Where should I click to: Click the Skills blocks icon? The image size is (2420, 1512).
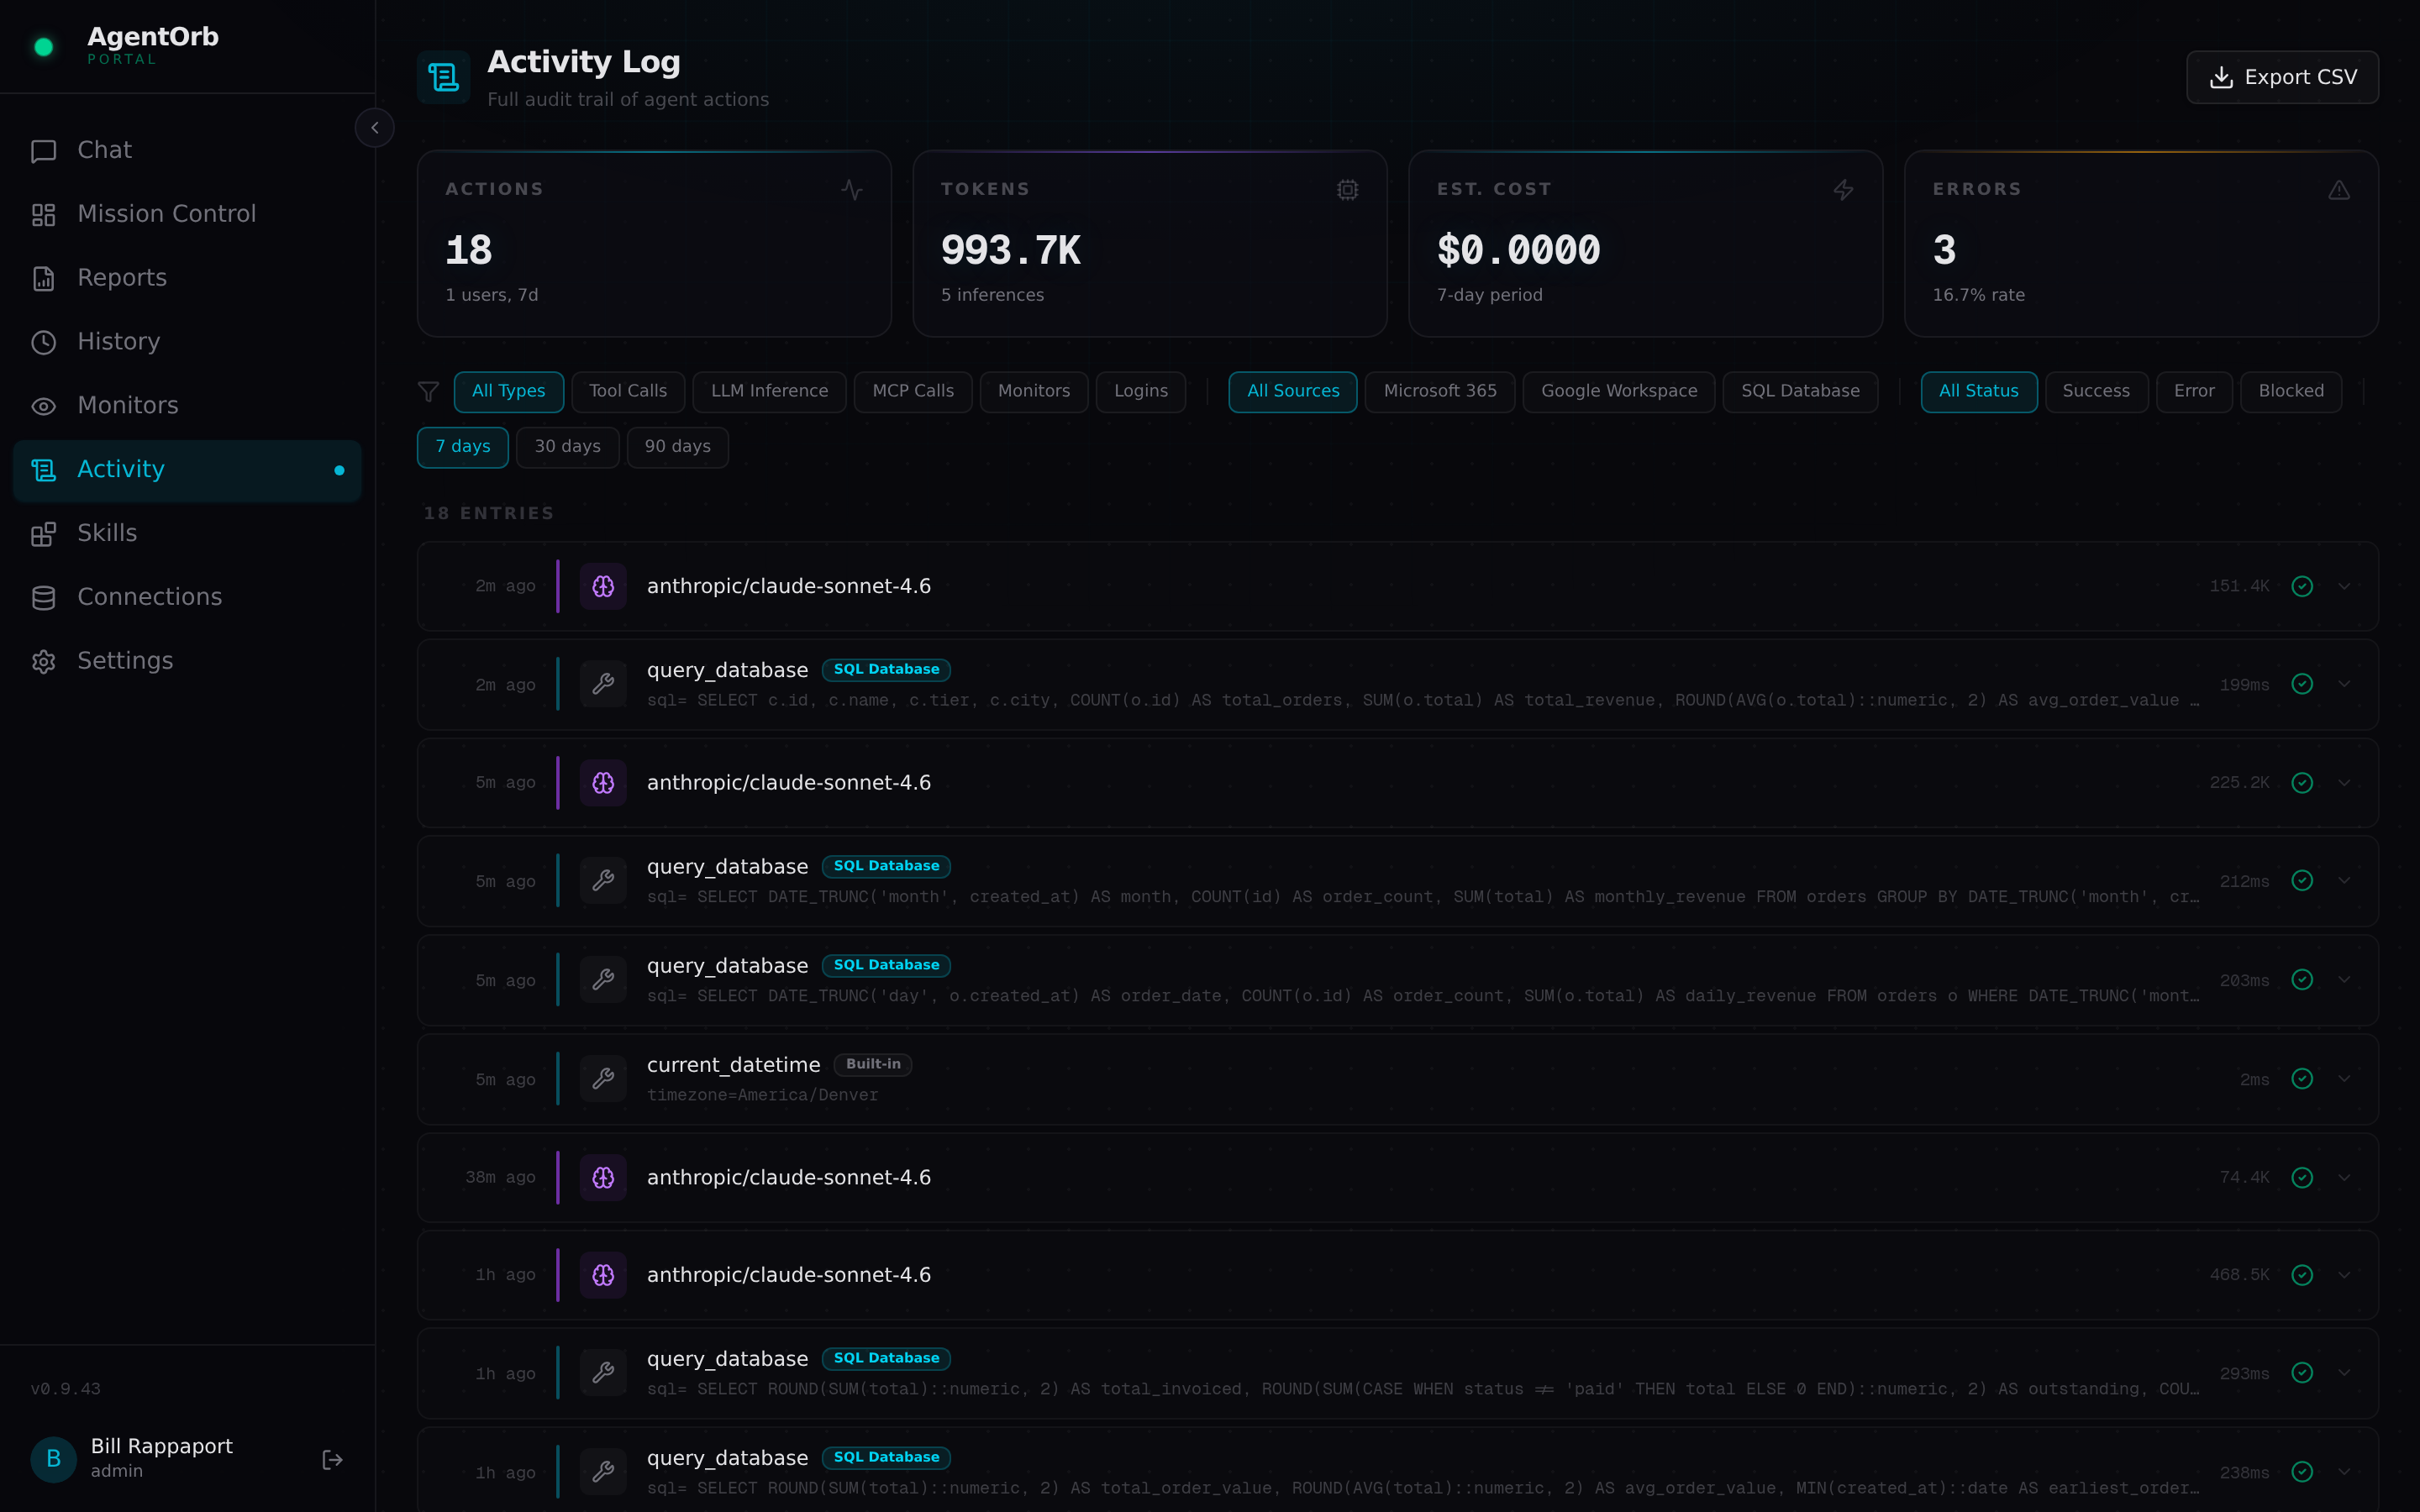pos(43,534)
